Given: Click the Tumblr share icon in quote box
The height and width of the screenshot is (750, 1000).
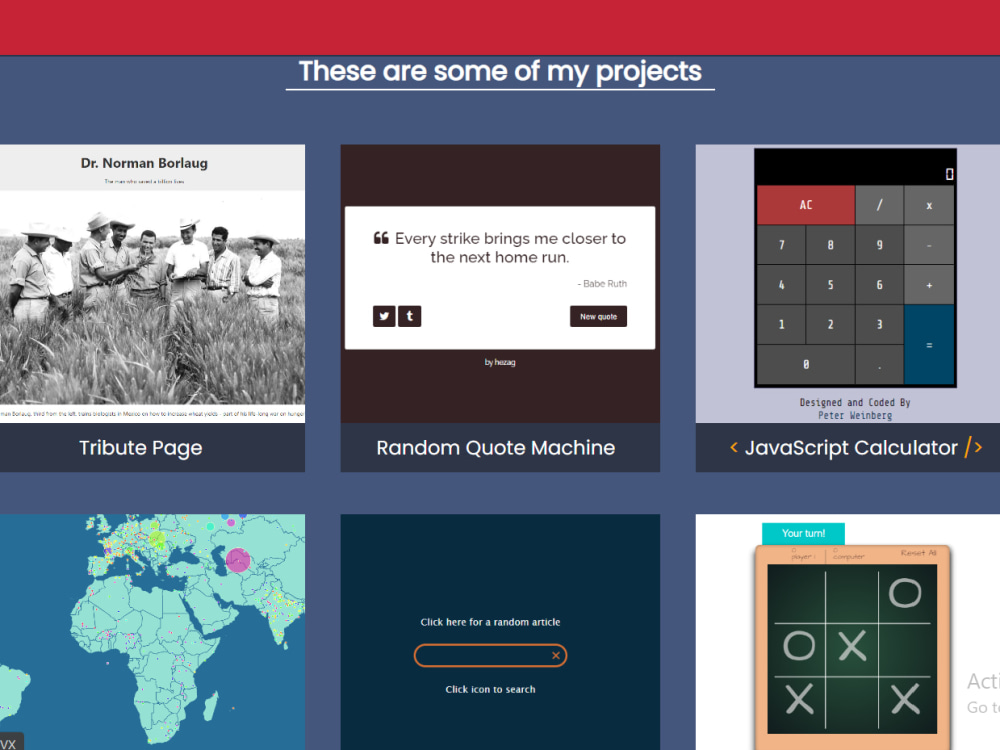Looking at the screenshot, I should point(409,316).
